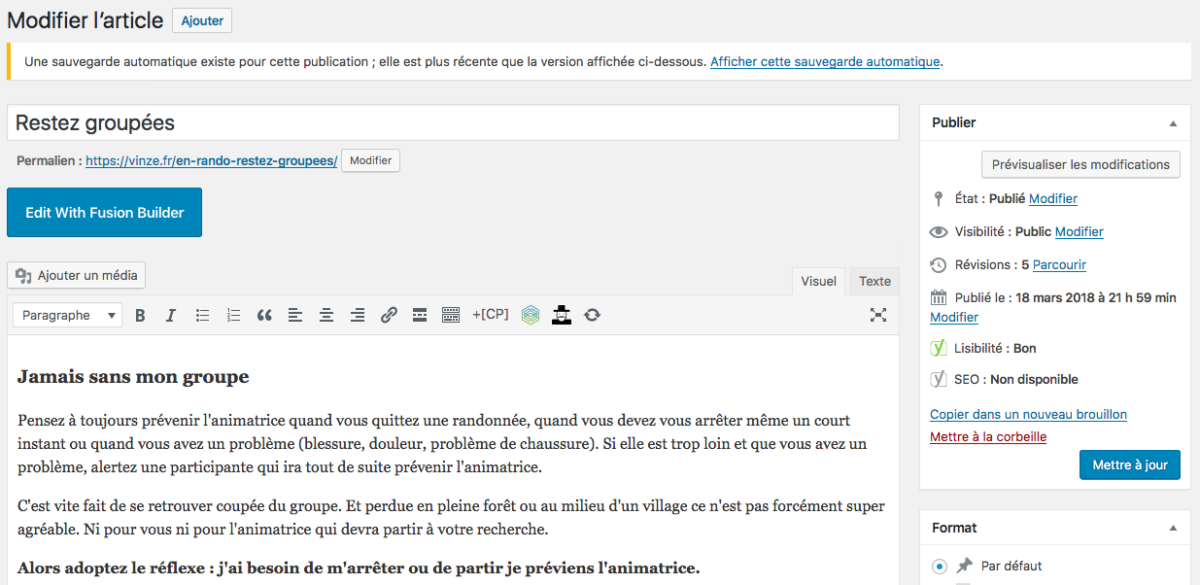Enter distraction-free fullscreen mode
Screen dimensions: 1200x585
coord(878,315)
